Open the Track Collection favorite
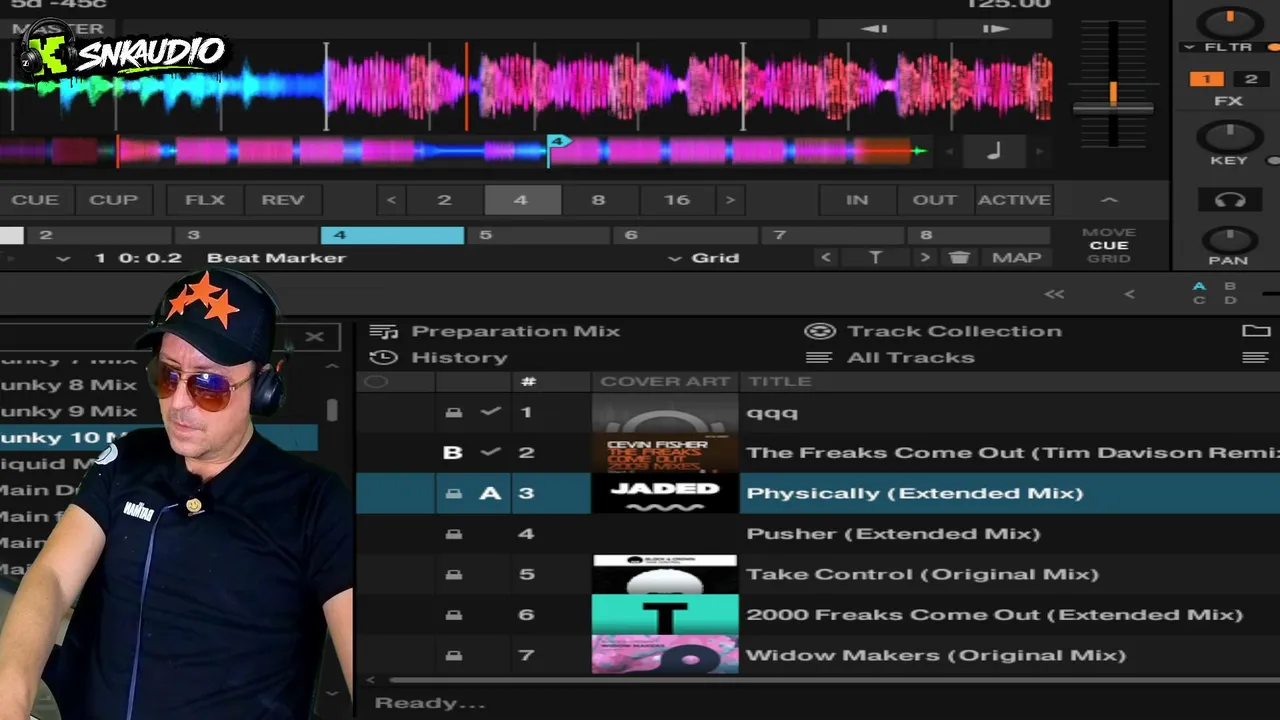The height and width of the screenshot is (720, 1280). point(933,331)
